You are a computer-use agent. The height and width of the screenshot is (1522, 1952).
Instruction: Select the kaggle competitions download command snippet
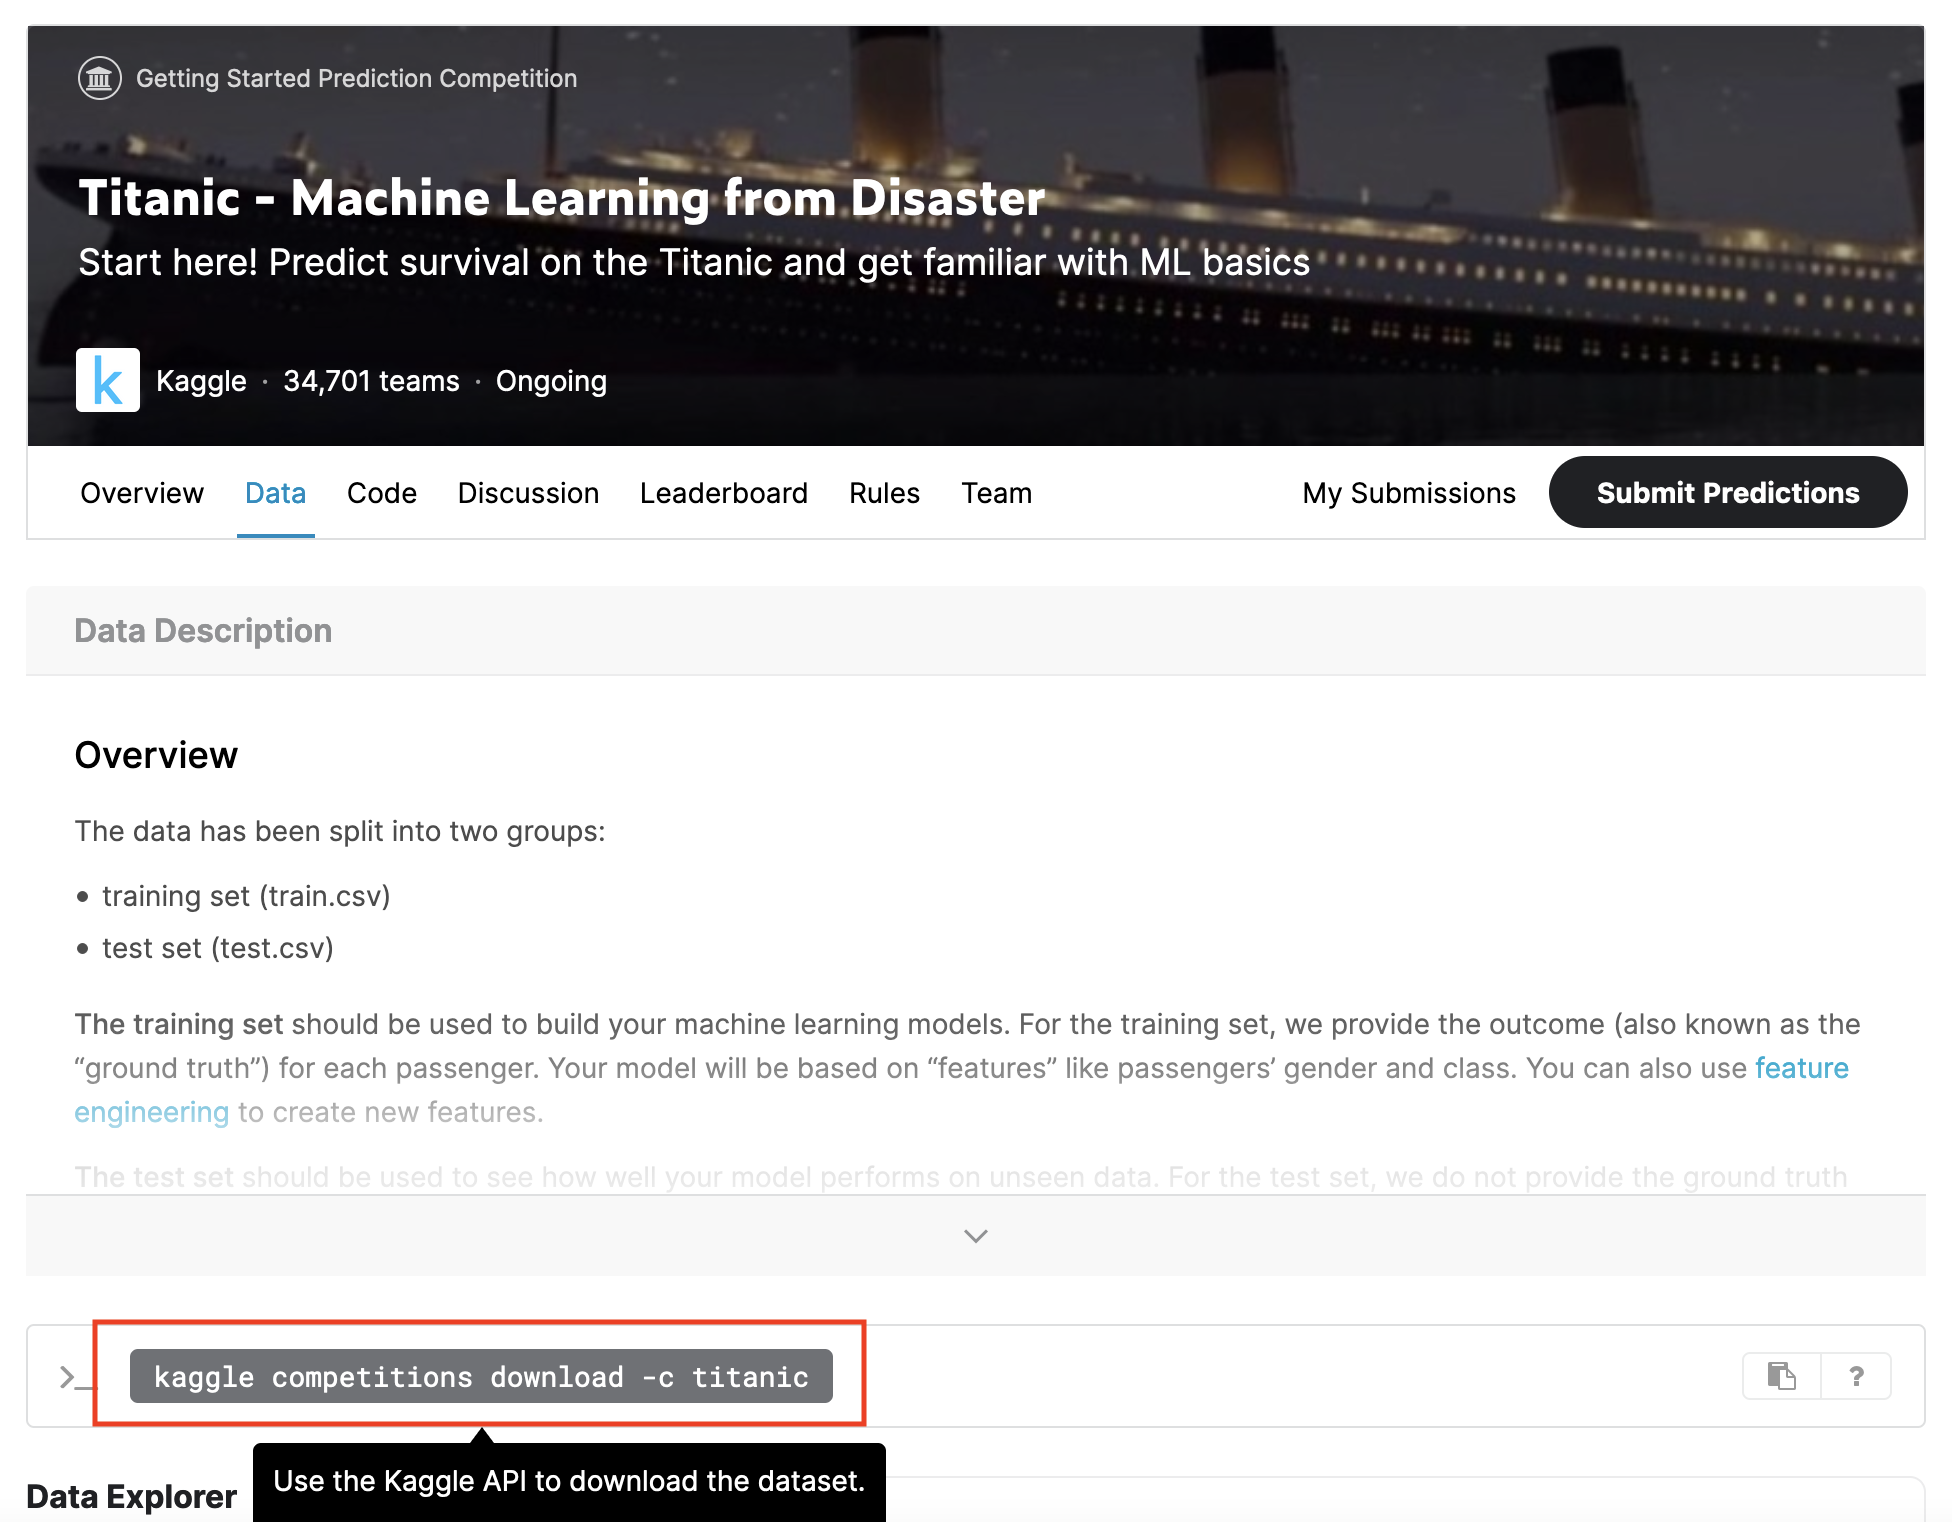[480, 1377]
